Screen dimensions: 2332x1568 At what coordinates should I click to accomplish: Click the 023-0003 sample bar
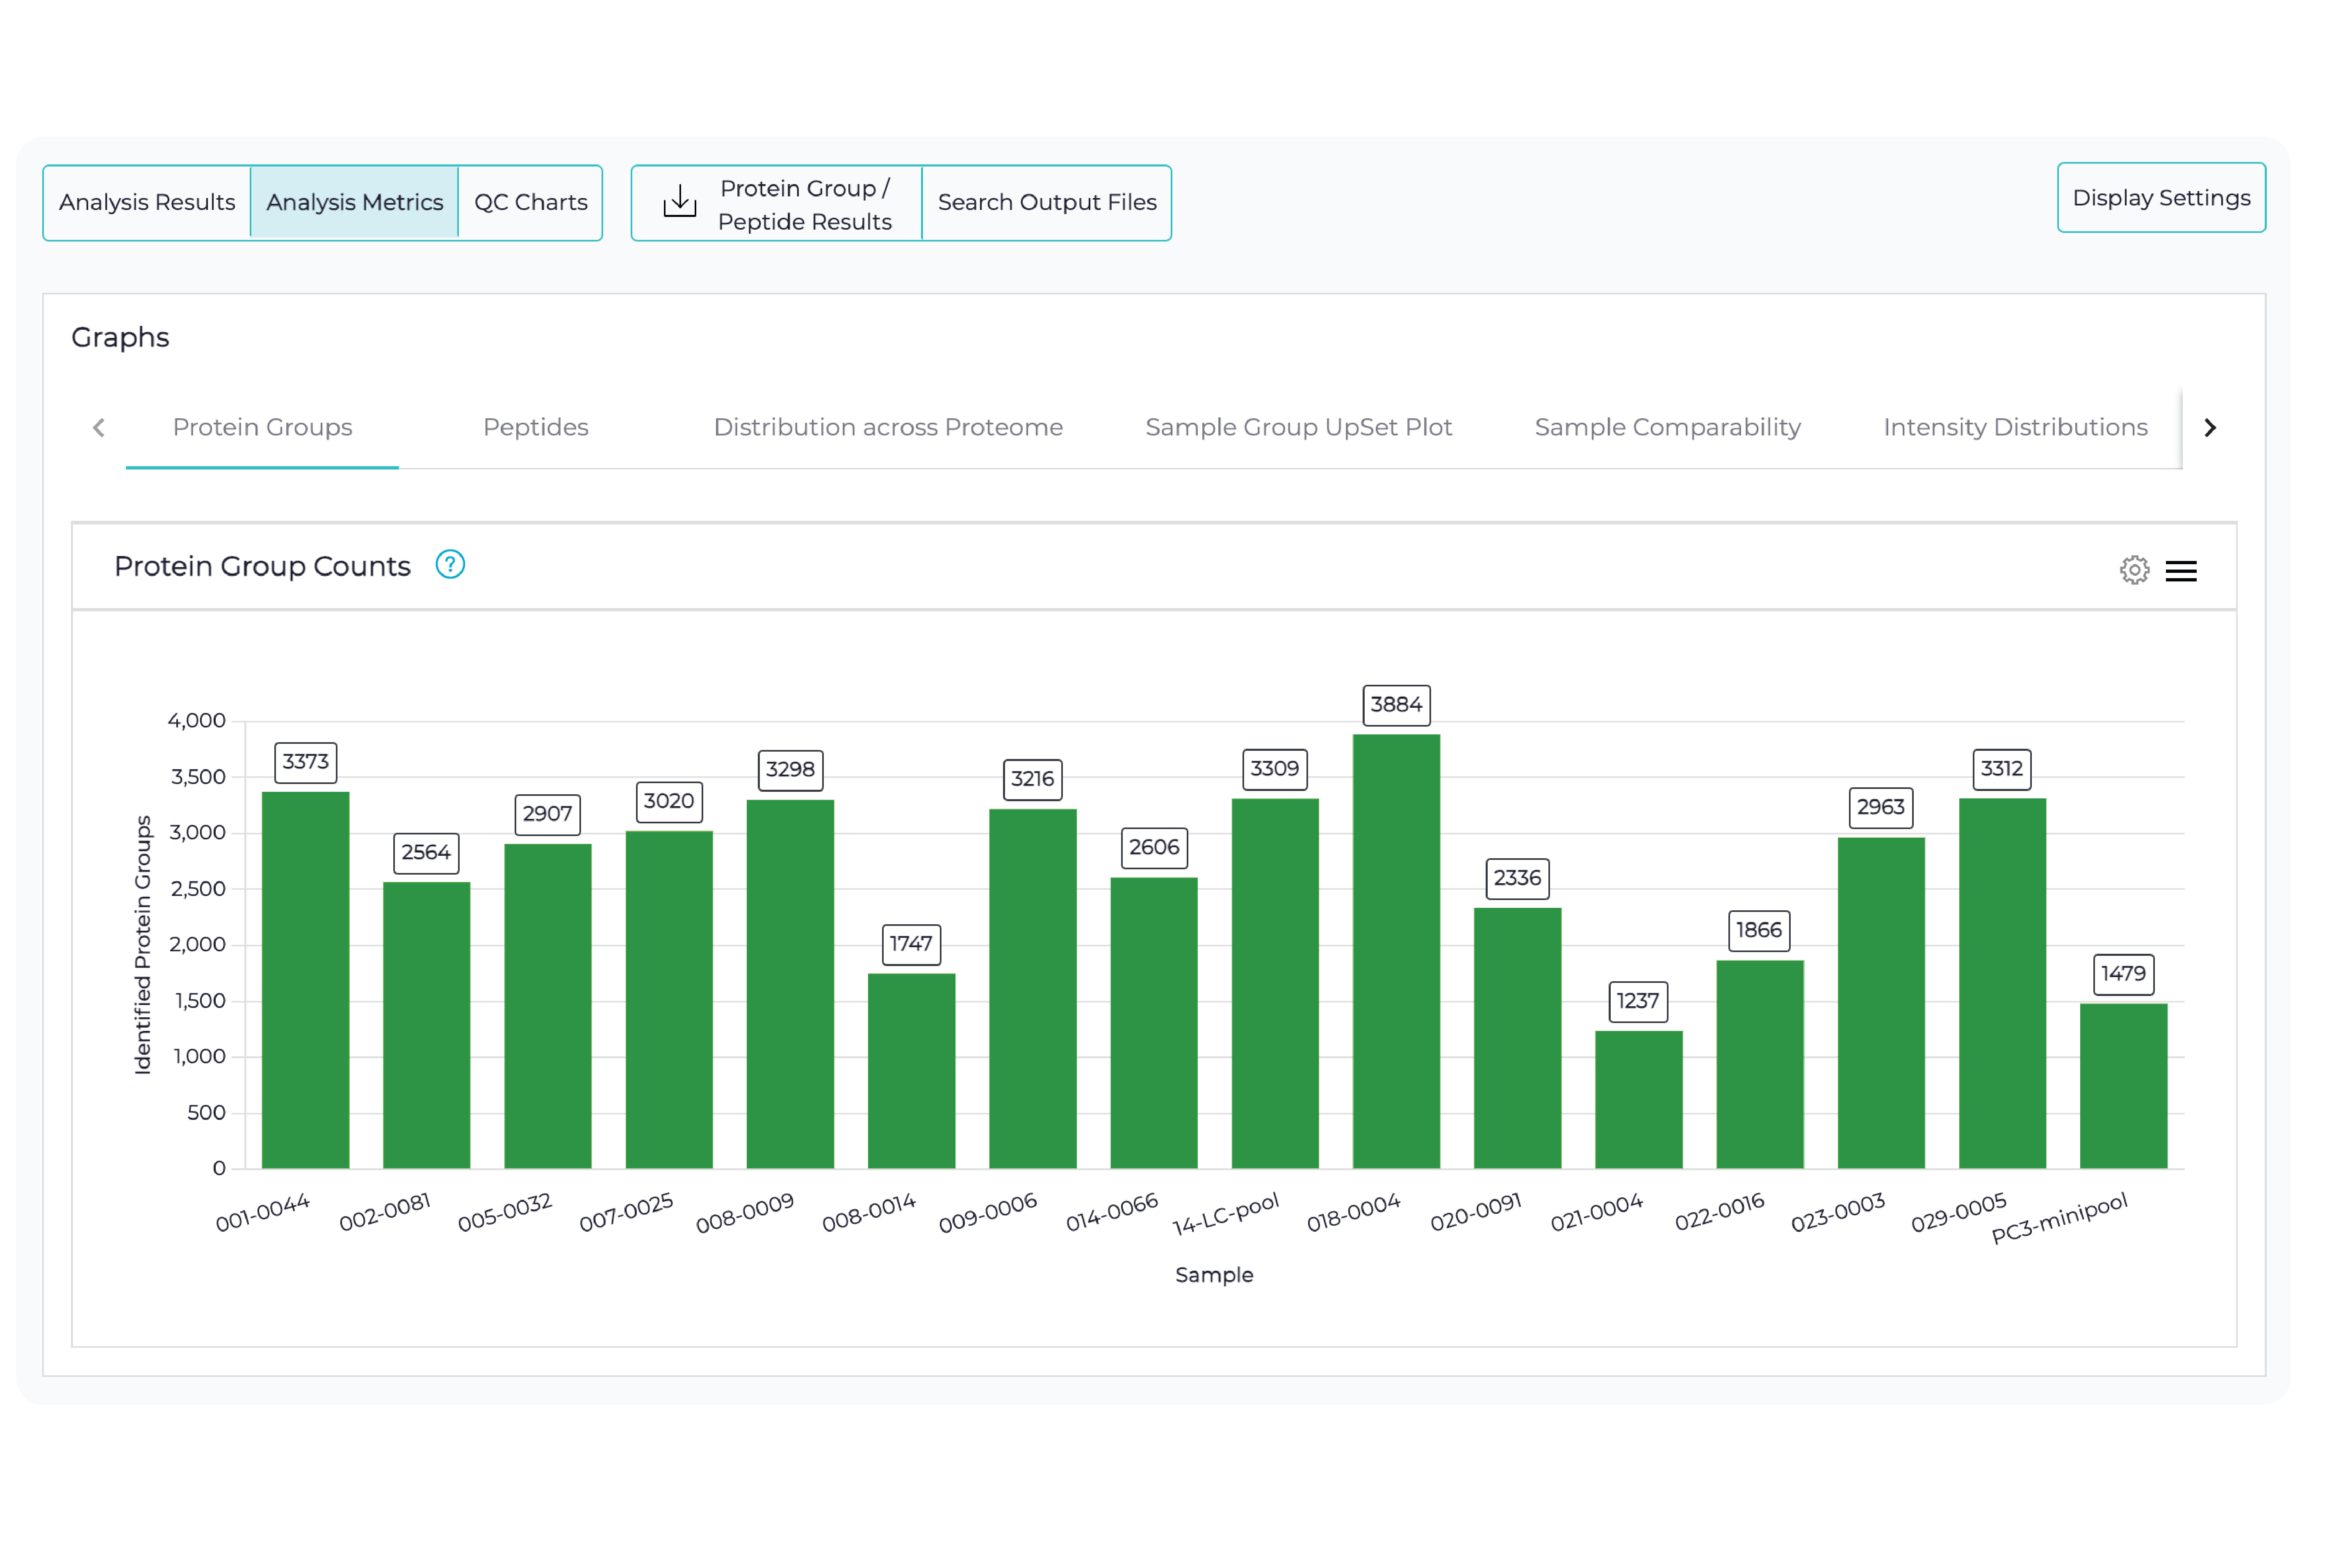[1881, 1003]
